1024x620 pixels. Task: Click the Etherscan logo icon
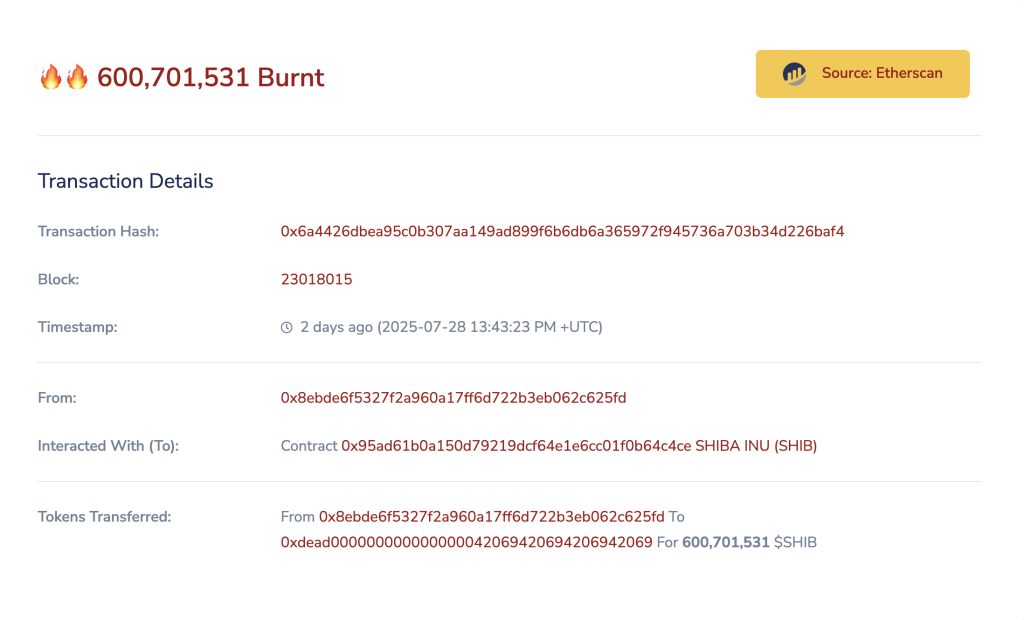point(795,73)
